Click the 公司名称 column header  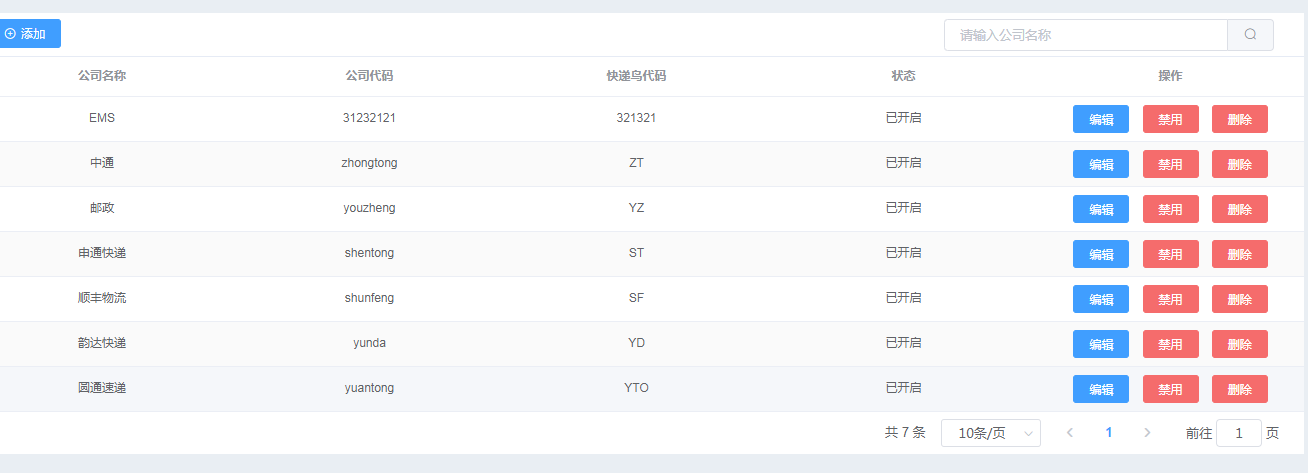[x=102, y=76]
